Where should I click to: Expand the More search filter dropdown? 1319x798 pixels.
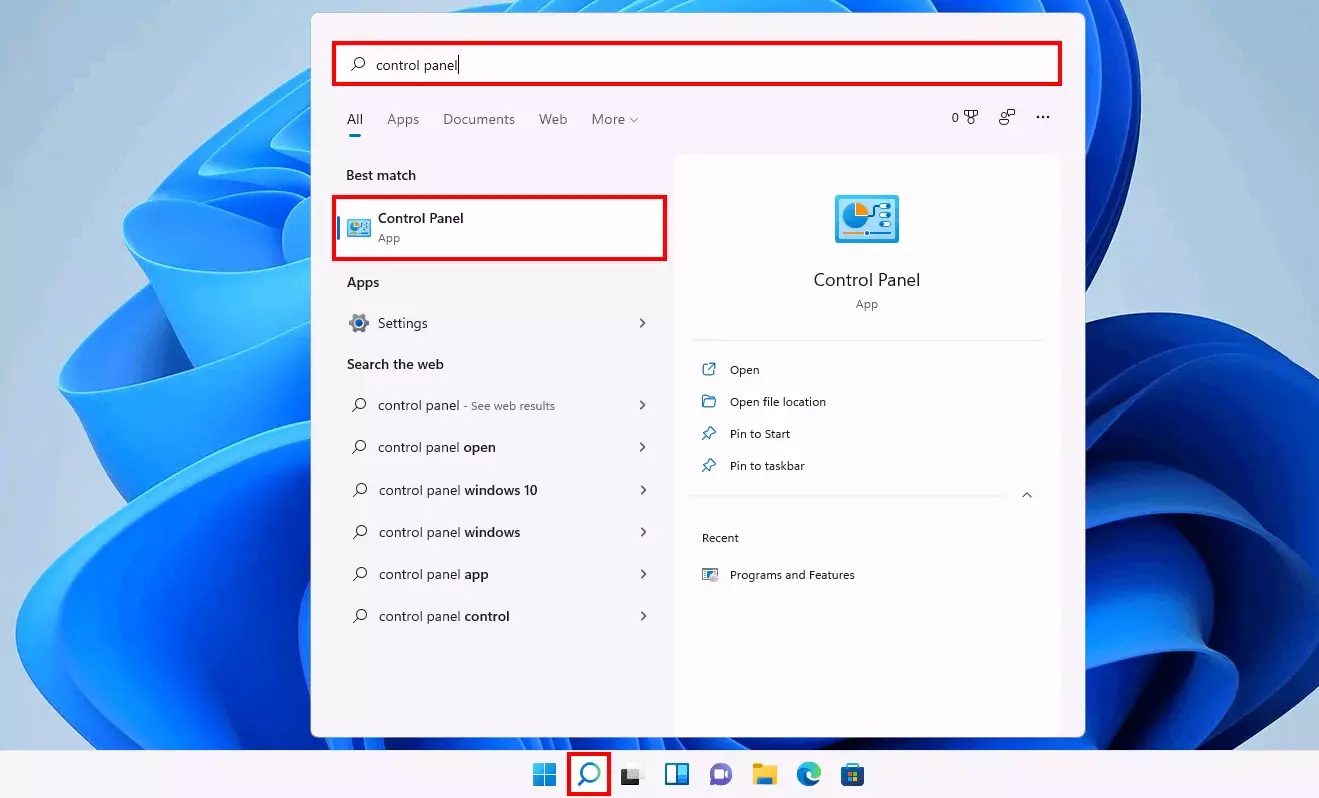coord(613,119)
